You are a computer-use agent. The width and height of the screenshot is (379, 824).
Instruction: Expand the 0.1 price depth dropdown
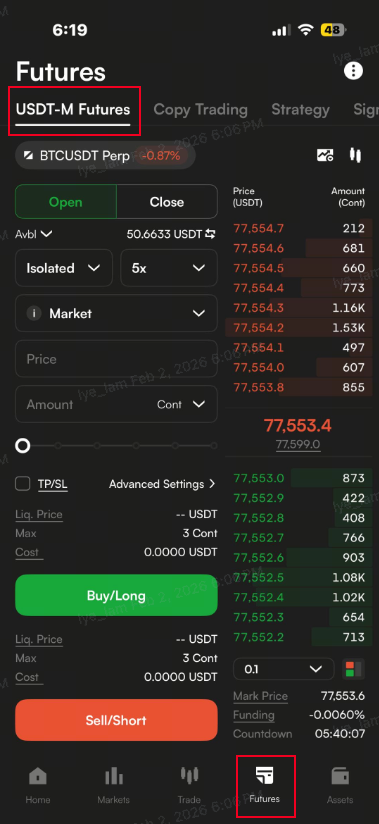click(283, 669)
